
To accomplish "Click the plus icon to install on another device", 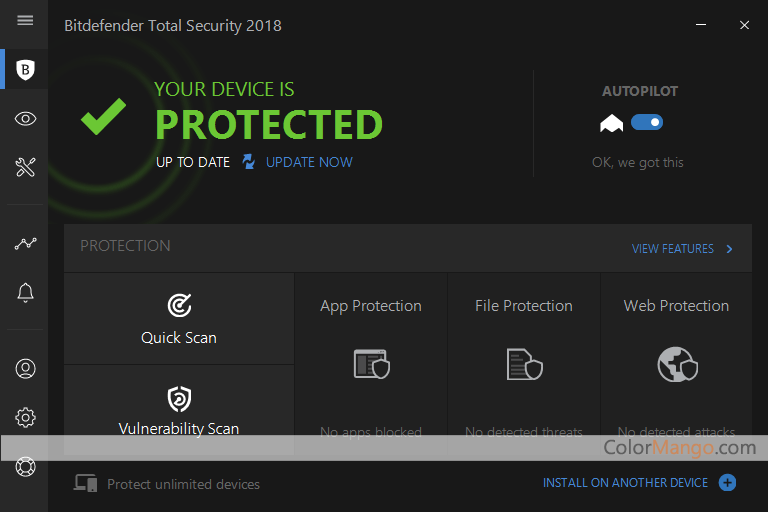I will tap(727, 483).
